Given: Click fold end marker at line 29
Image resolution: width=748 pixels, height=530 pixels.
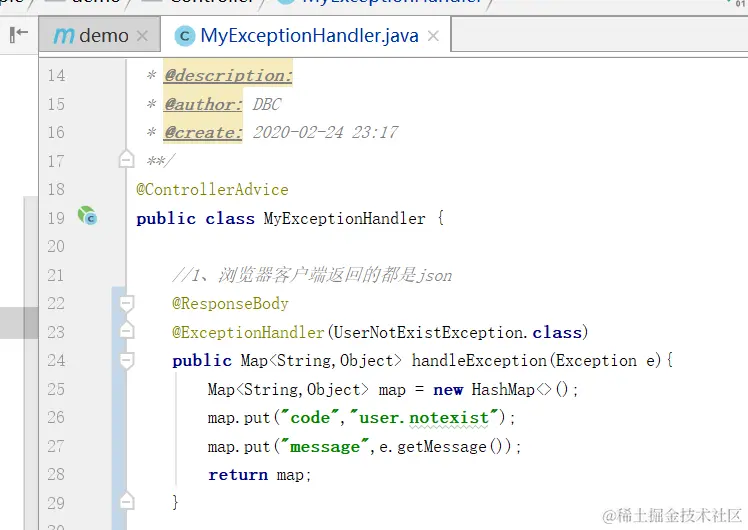Looking at the screenshot, I should (126, 501).
